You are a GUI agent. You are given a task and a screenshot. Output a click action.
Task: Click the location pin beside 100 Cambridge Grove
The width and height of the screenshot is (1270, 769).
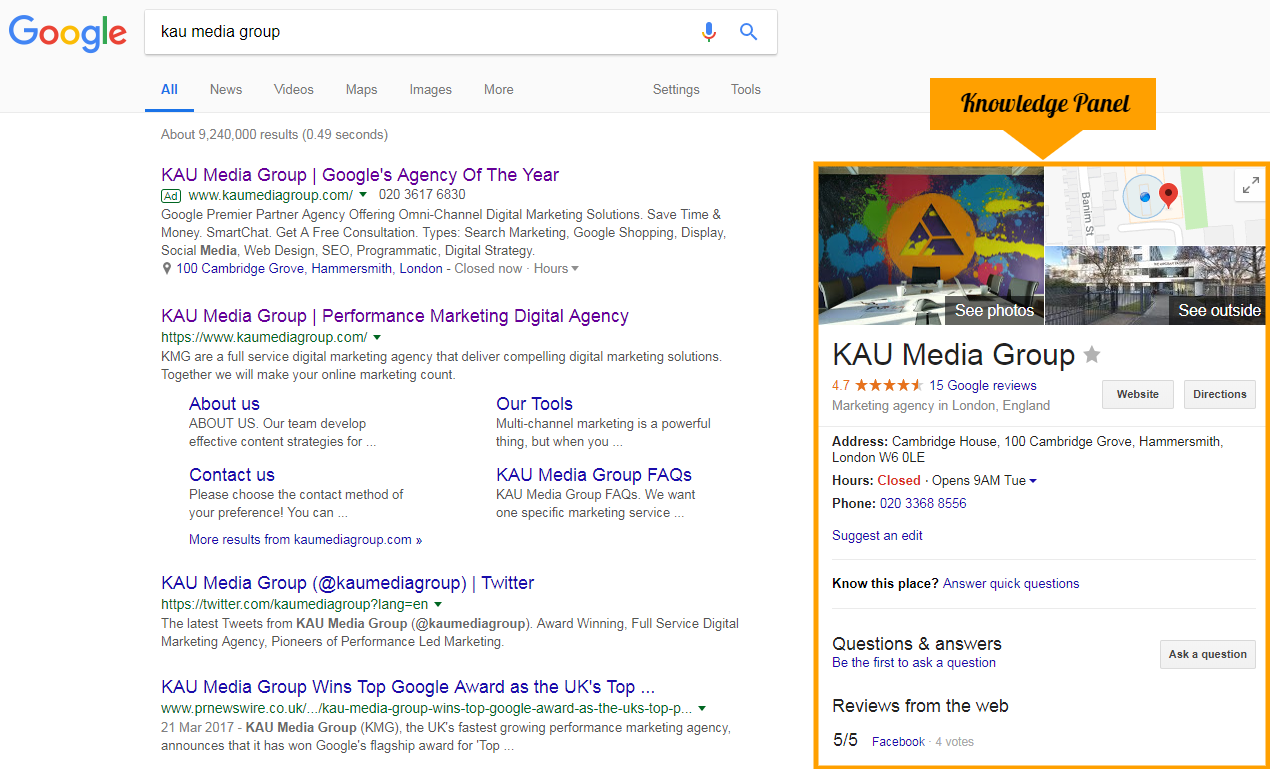(x=167, y=269)
